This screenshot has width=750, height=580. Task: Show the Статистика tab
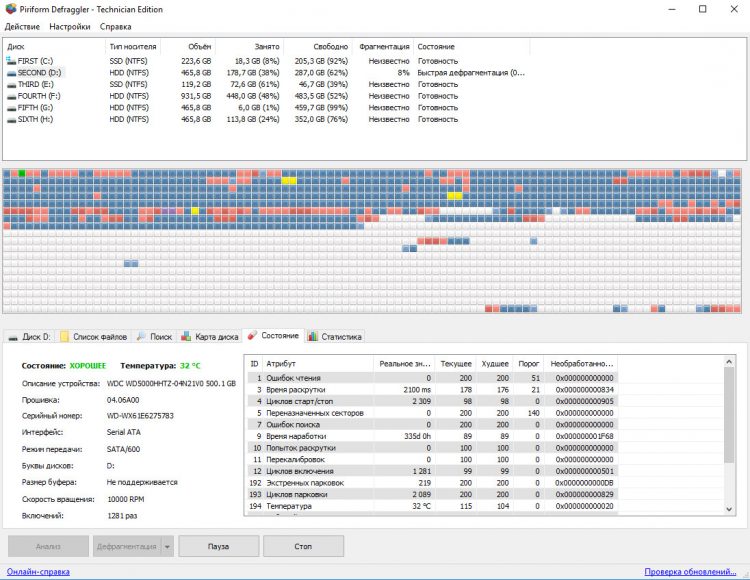click(336, 336)
